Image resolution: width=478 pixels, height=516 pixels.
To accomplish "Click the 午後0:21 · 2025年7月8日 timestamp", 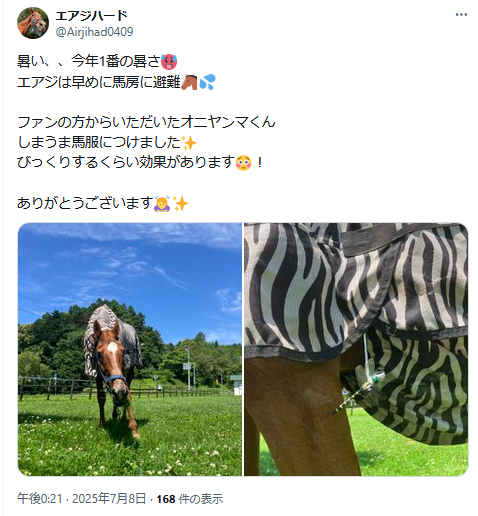I will (x=82, y=499).
